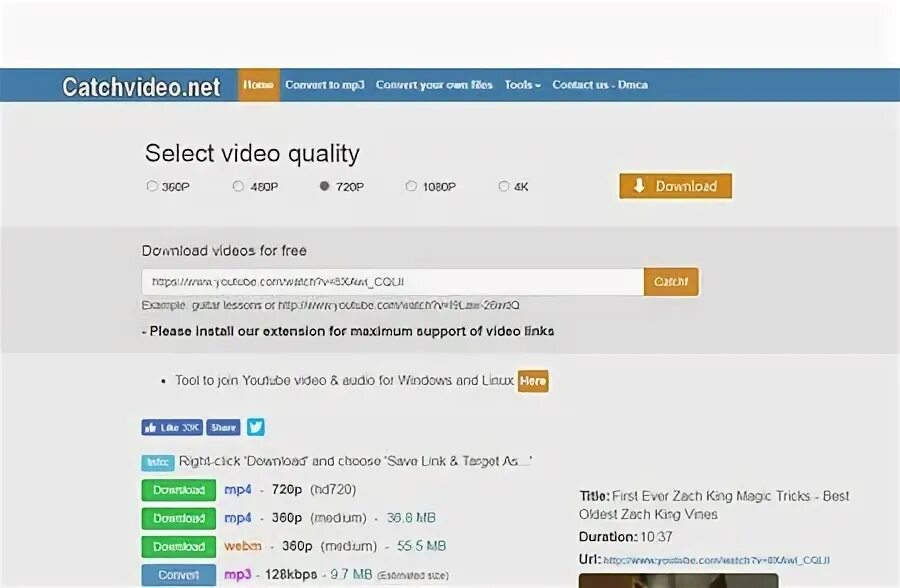Click the Twitter share bird icon
The width and height of the screenshot is (900, 588).
point(255,427)
